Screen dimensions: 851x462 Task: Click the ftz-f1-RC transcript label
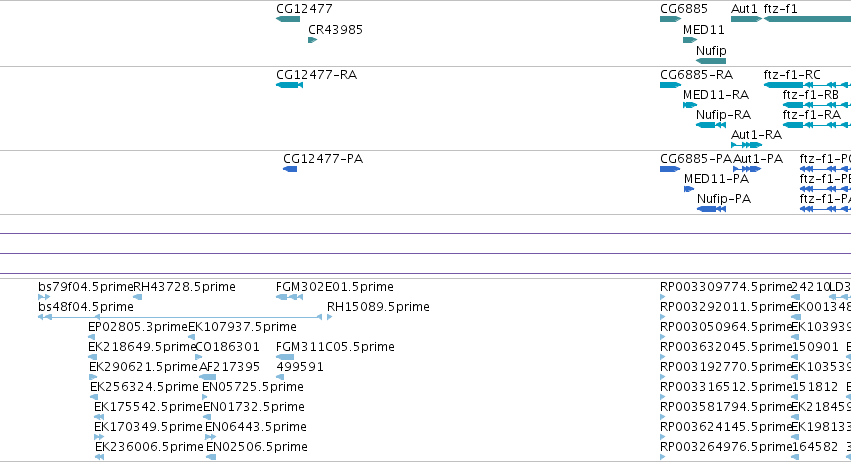click(x=792, y=74)
